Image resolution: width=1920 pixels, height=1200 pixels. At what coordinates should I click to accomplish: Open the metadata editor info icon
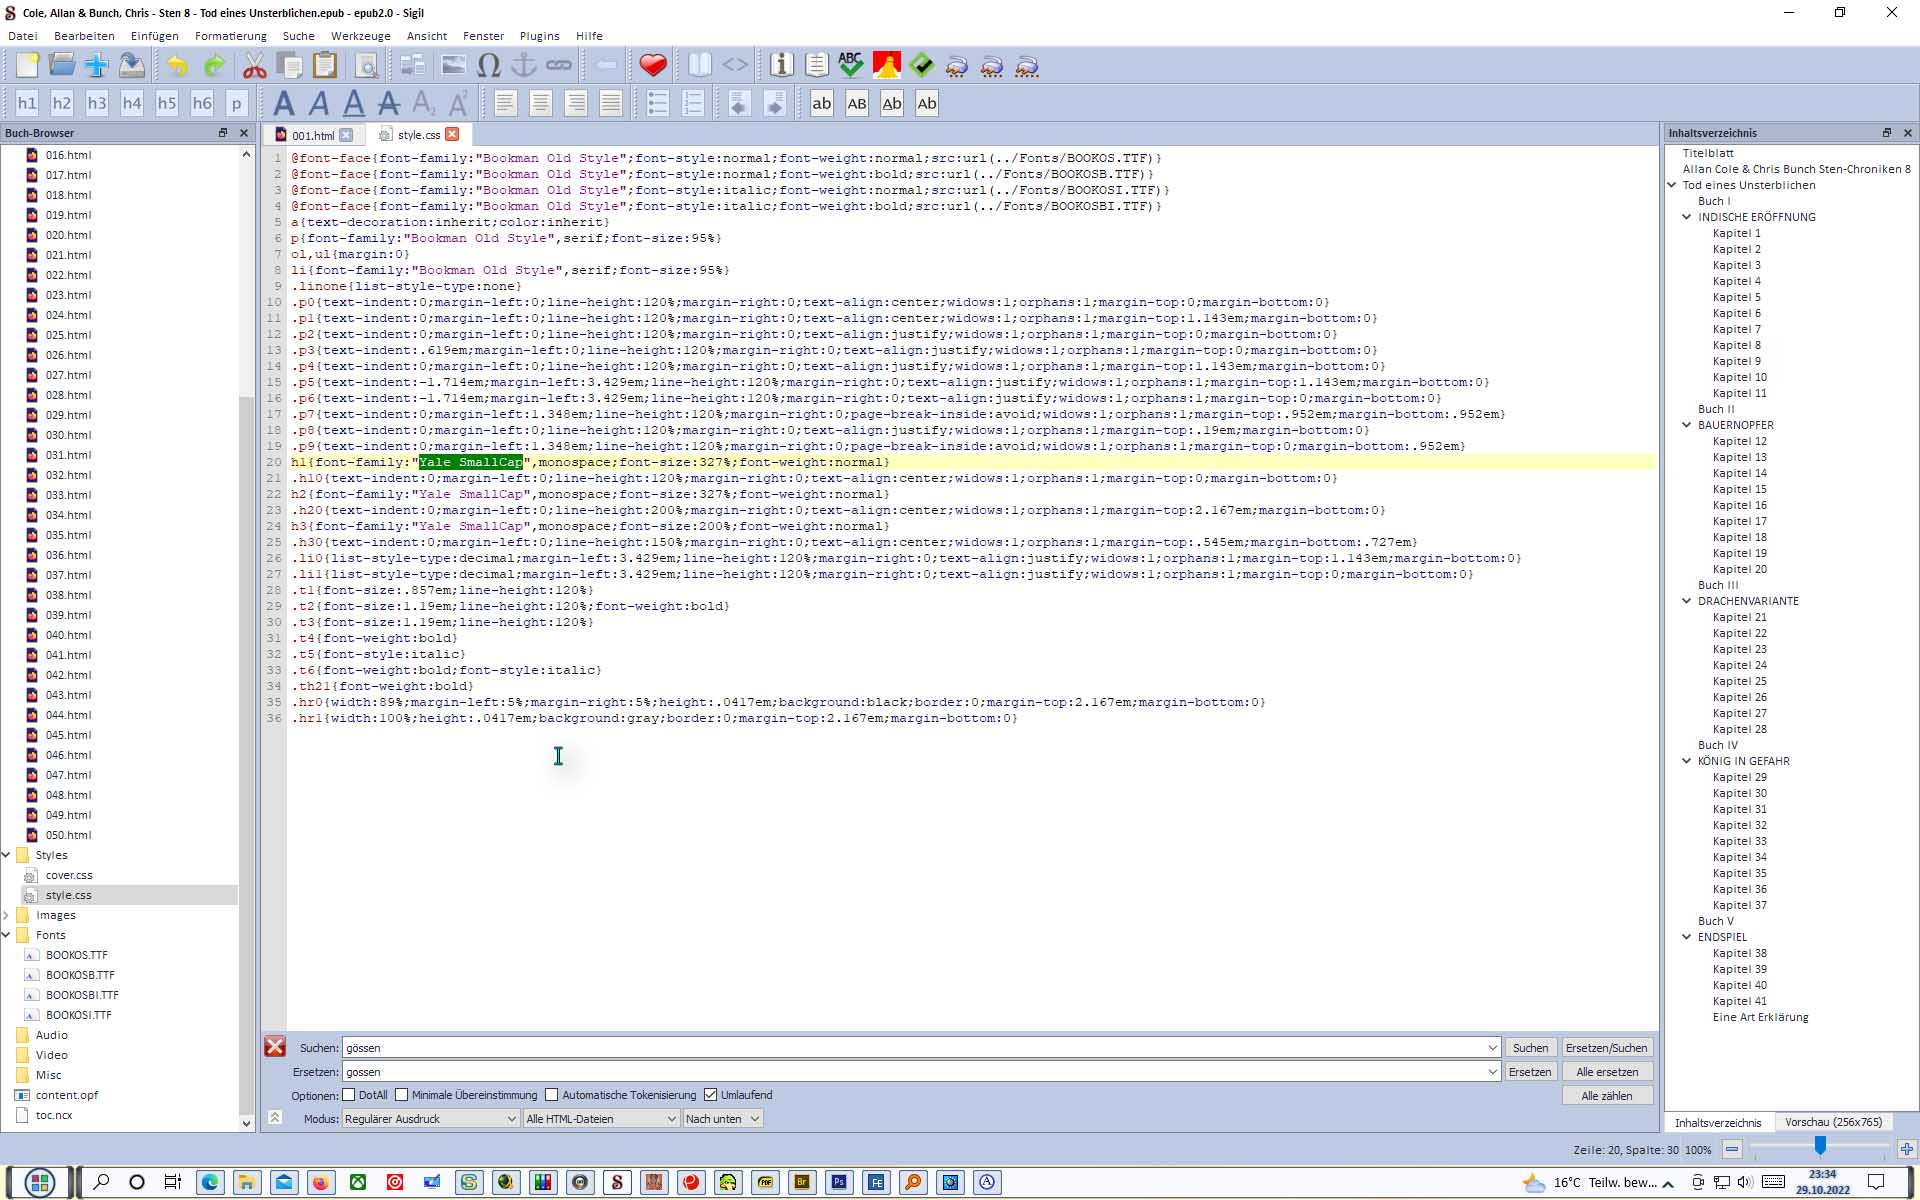click(x=782, y=66)
